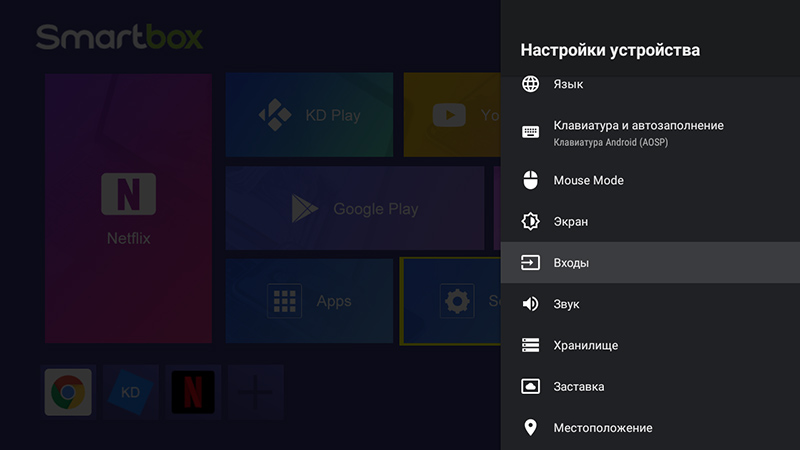800x450 pixels.
Task: Launch Chrome from the shortcut bar
Action: click(68, 392)
